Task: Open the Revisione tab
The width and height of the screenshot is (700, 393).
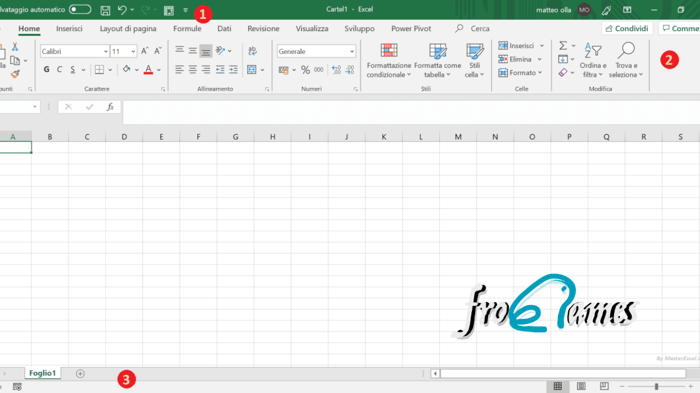Action: click(263, 29)
